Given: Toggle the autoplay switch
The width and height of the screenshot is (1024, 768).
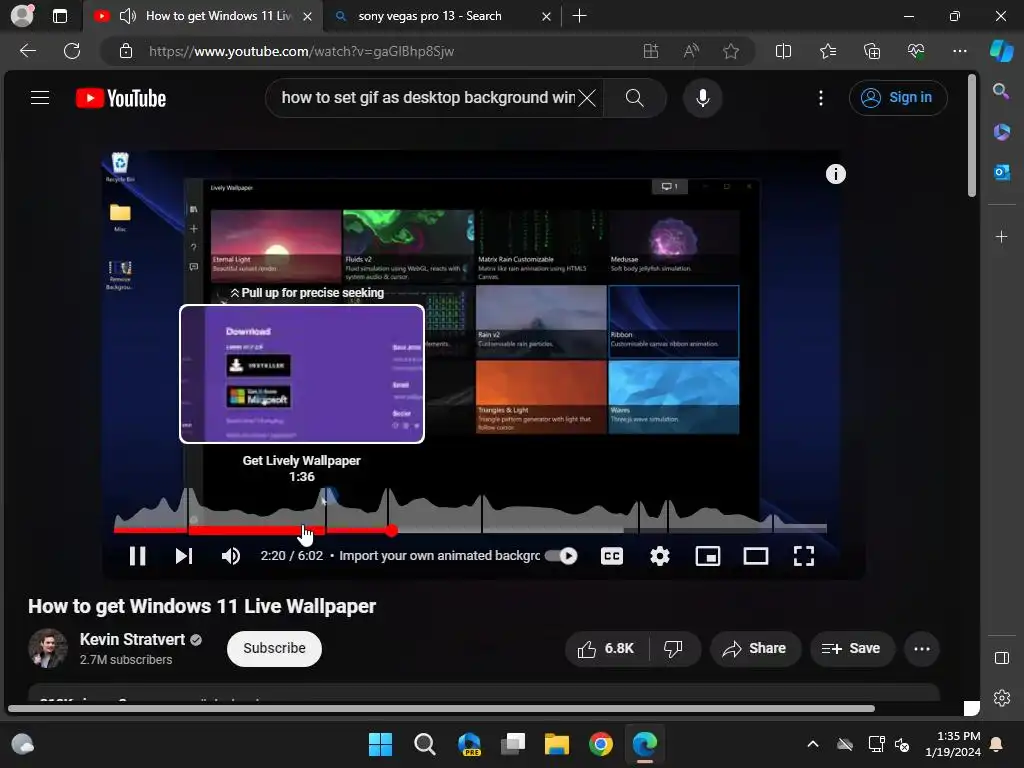Looking at the screenshot, I should [562, 556].
